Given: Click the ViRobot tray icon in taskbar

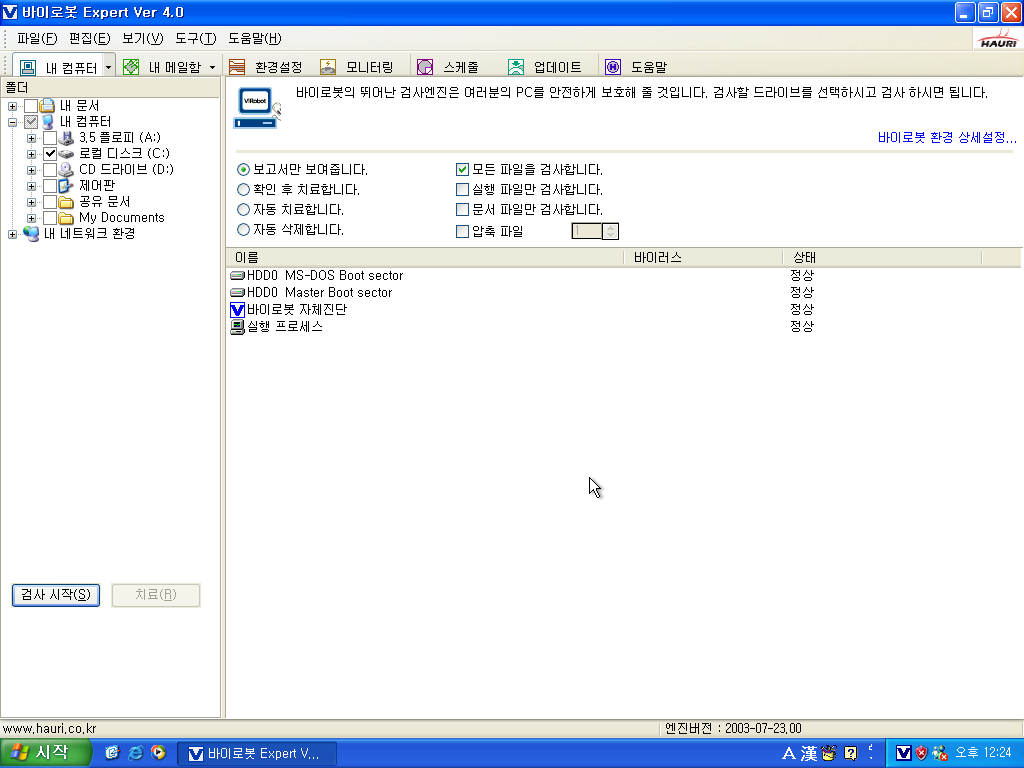Looking at the screenshot, I should click(x=903, y=753).
